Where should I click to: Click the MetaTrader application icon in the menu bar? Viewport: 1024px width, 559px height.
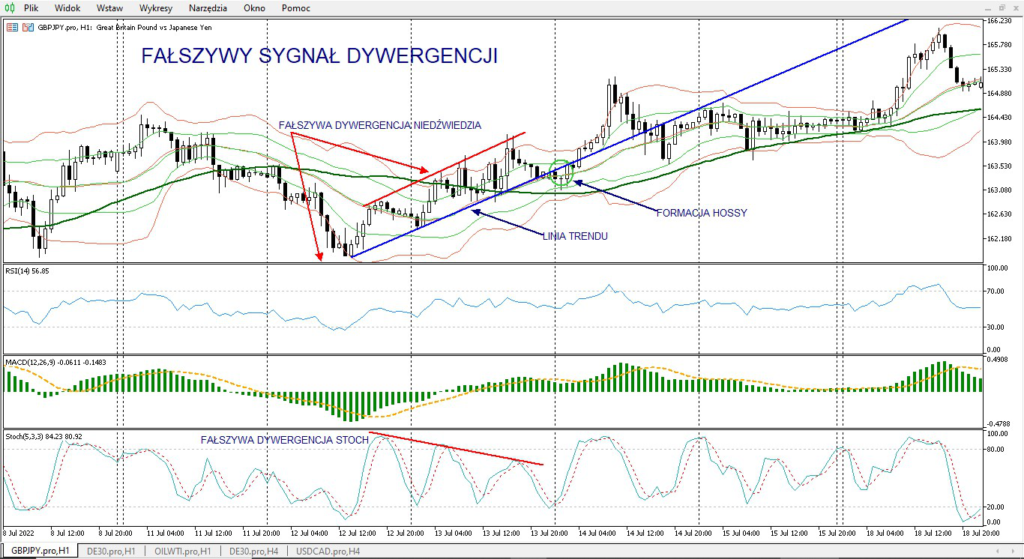pos(9,7)
